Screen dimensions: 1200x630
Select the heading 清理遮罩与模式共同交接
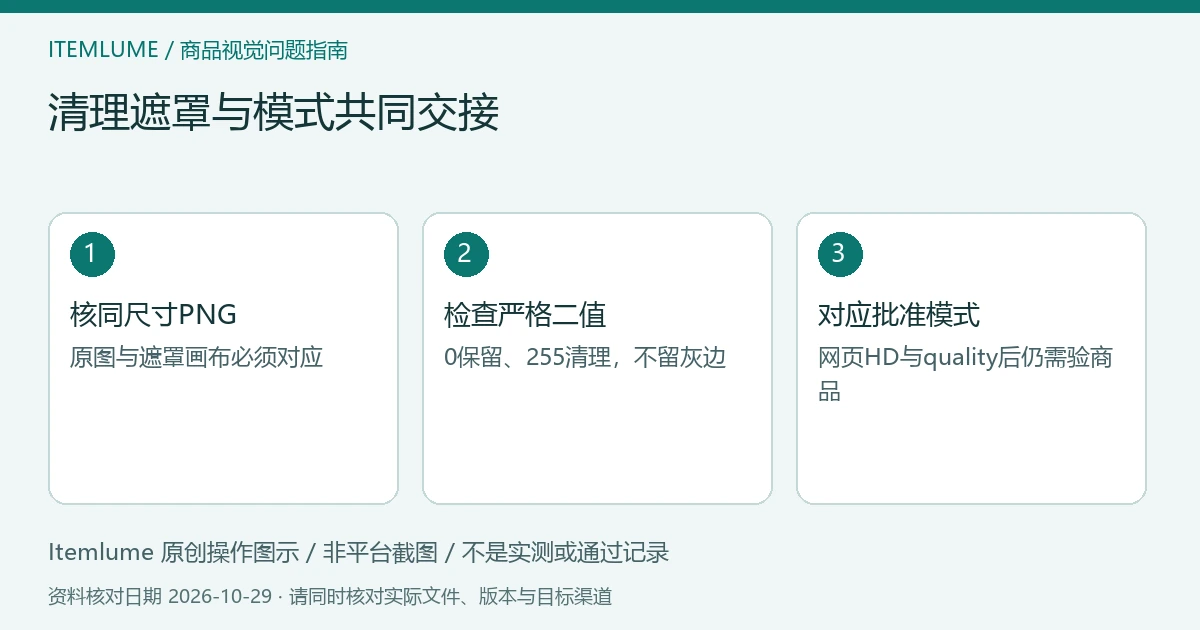click(273, 112)
